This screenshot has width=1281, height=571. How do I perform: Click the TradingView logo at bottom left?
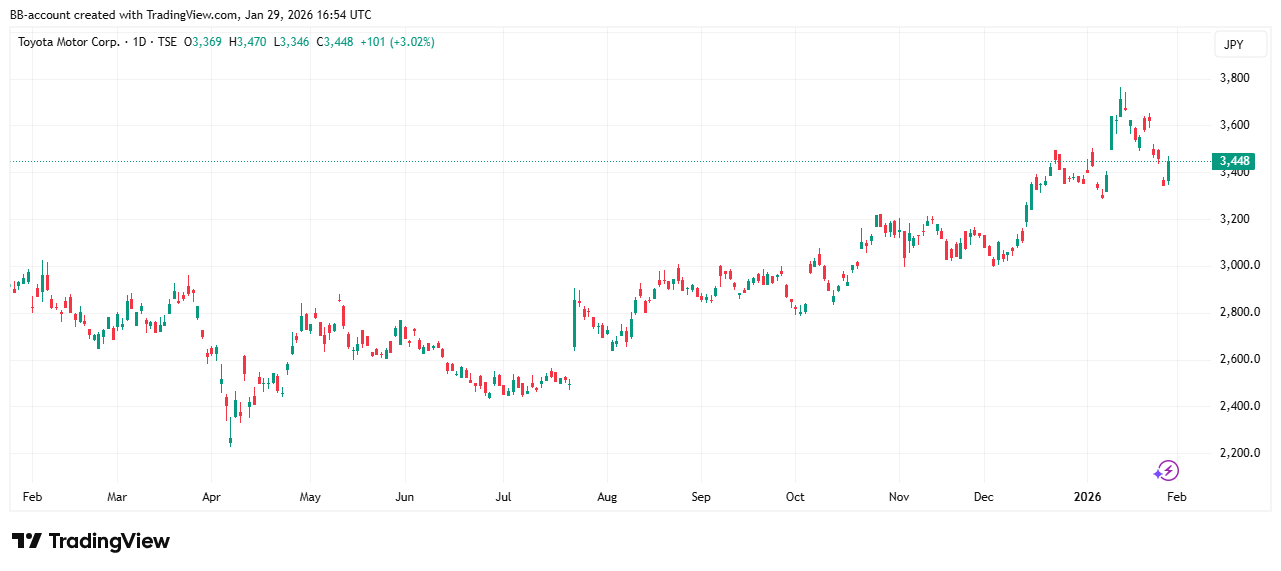tap(91, 541)
